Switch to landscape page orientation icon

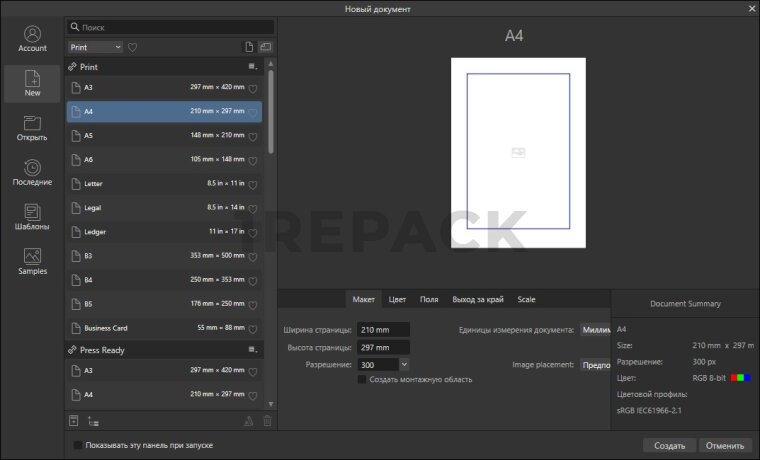265,47
